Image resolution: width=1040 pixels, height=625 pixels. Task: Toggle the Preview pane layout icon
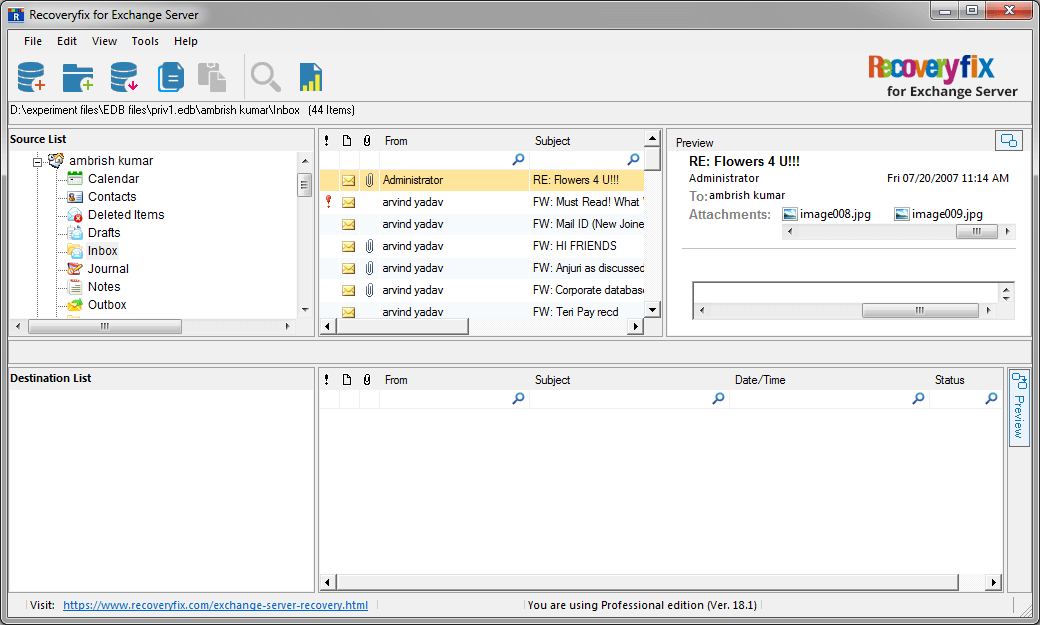click(1008, 141)
